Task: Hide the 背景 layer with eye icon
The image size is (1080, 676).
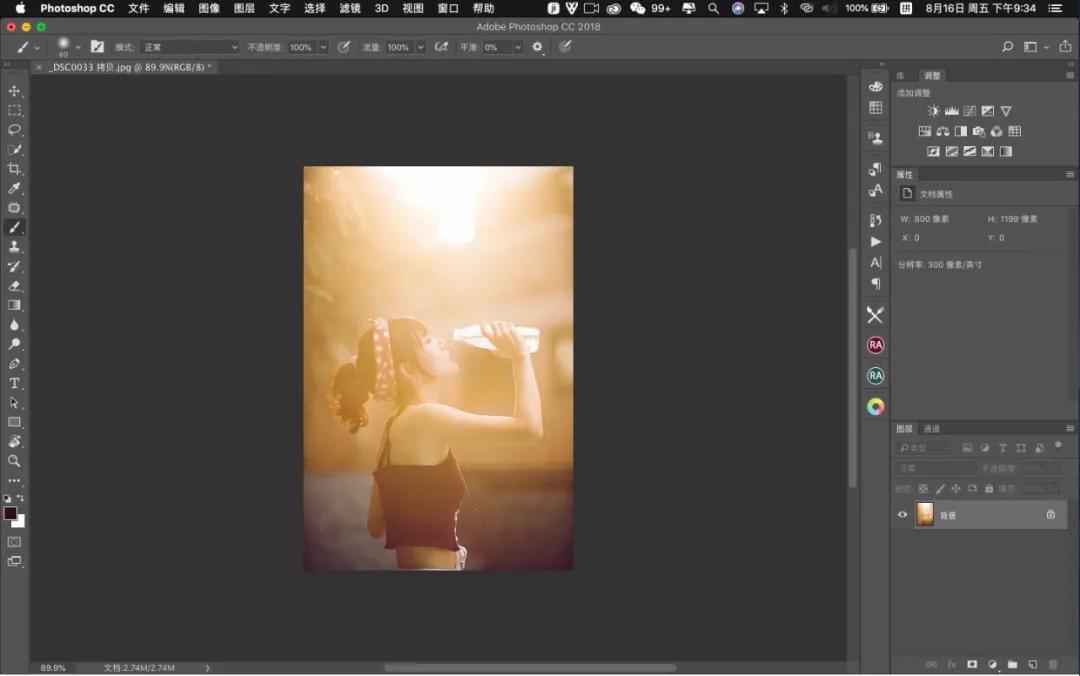Action: click(x=902, y=514)
